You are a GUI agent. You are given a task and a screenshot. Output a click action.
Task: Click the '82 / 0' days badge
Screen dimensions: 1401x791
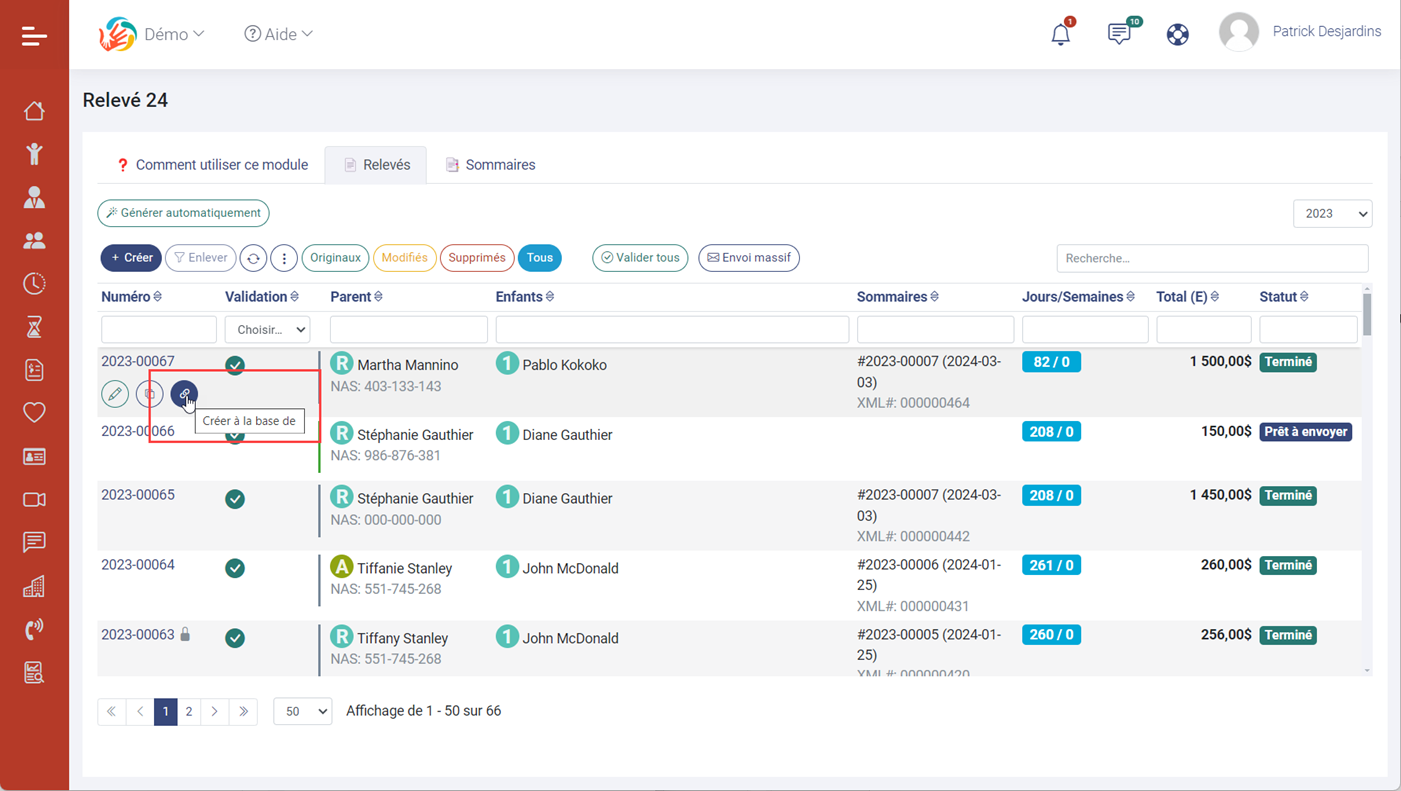pyautogui.click(x=1051, y=362)
